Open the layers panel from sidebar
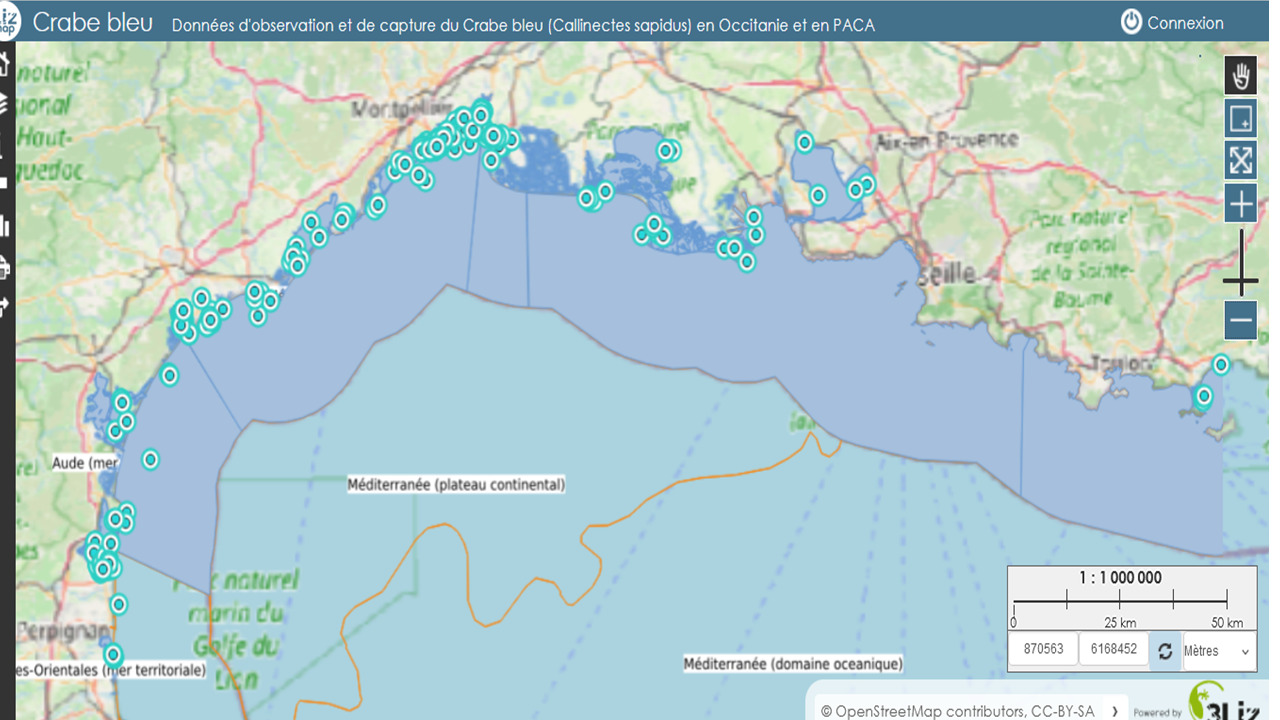This screenshot has width=1280, height=720. coord(4,103)
